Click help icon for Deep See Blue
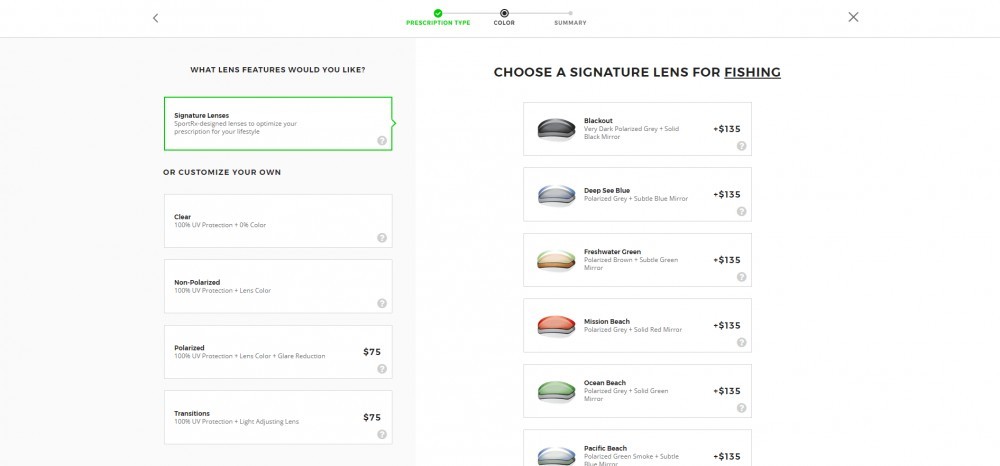Image resolution: width=1000 pixels, height=466 pixels. (741, 212)
